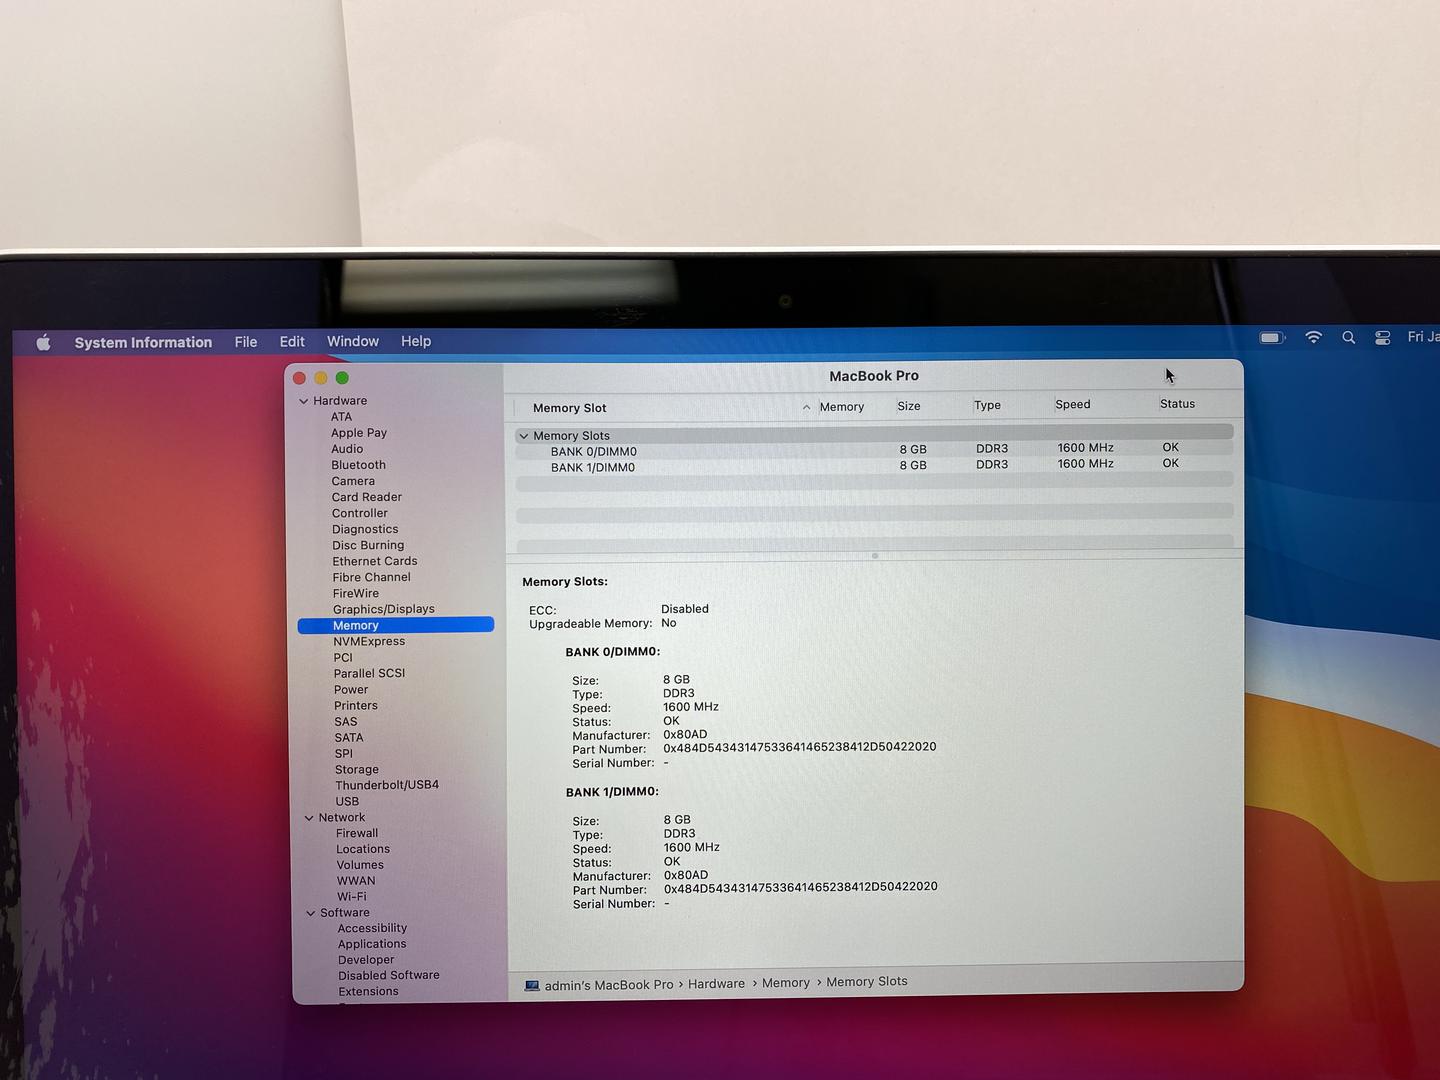Screen dimensions: 1440x1080
Task: Open the File menu
Action: (x=246, y=342)
